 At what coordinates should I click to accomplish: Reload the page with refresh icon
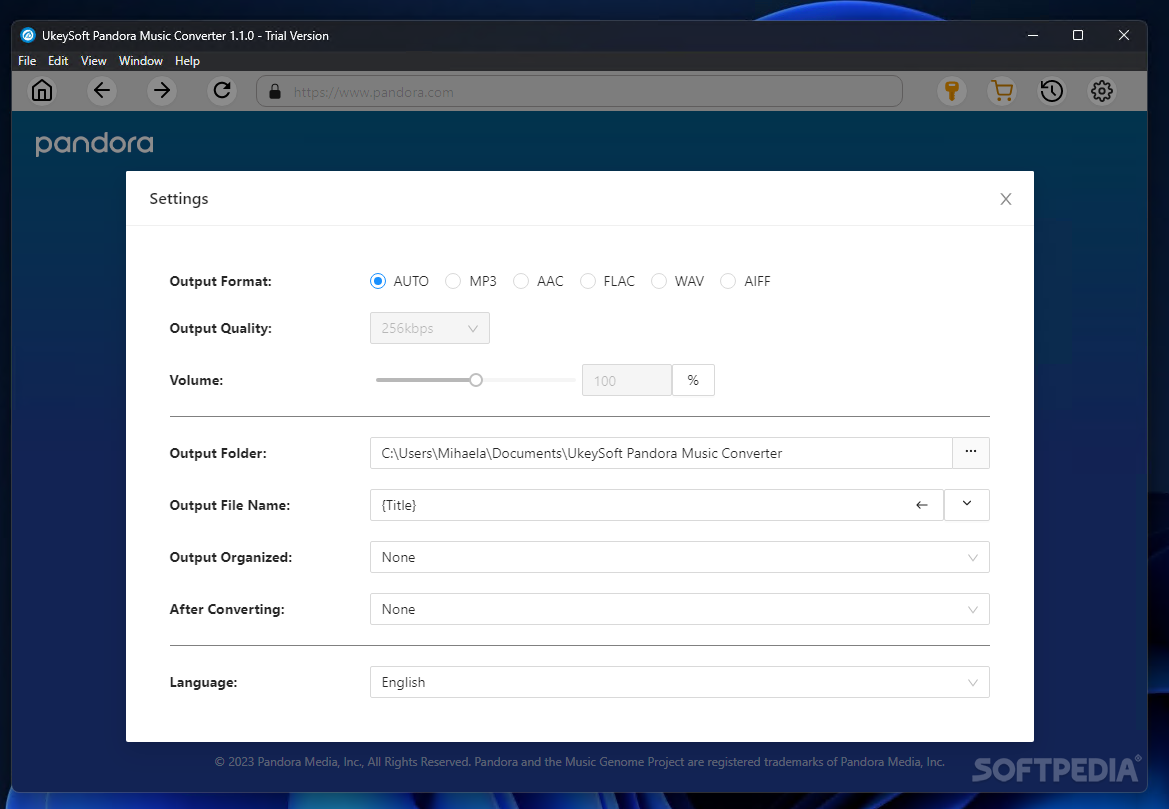[221, 91]
